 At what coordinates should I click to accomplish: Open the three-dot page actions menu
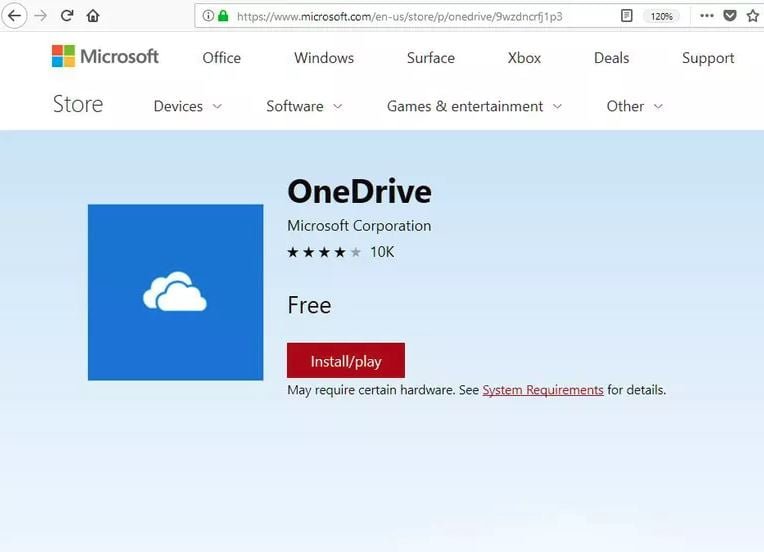tap(707, 16)
